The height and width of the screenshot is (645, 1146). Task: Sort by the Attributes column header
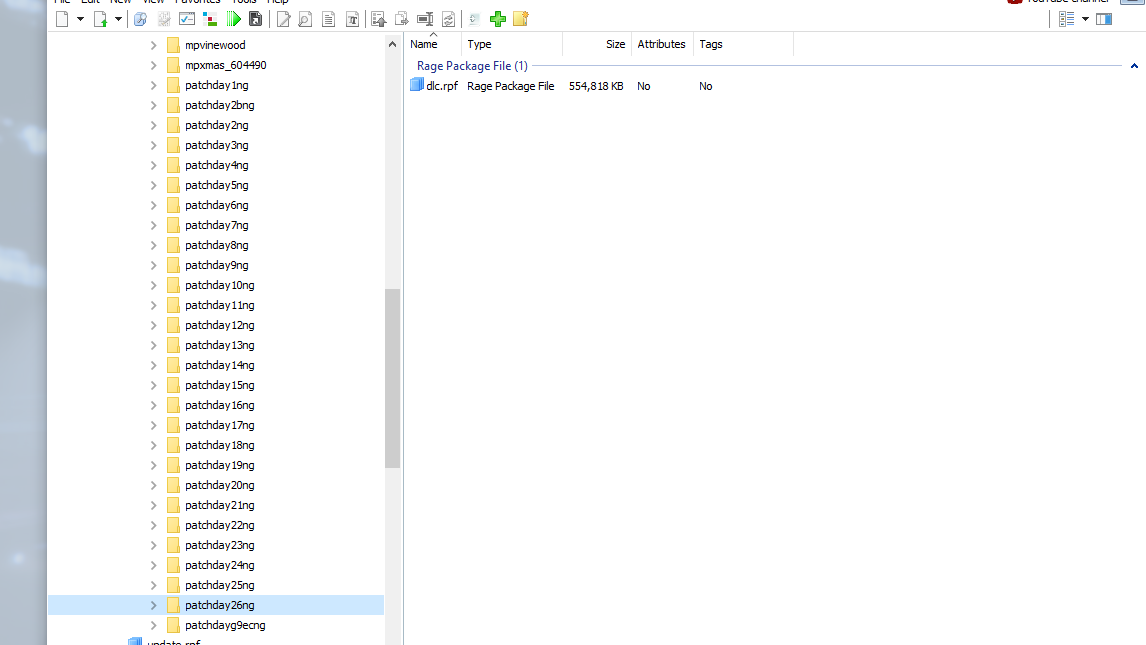coord(661,45)
